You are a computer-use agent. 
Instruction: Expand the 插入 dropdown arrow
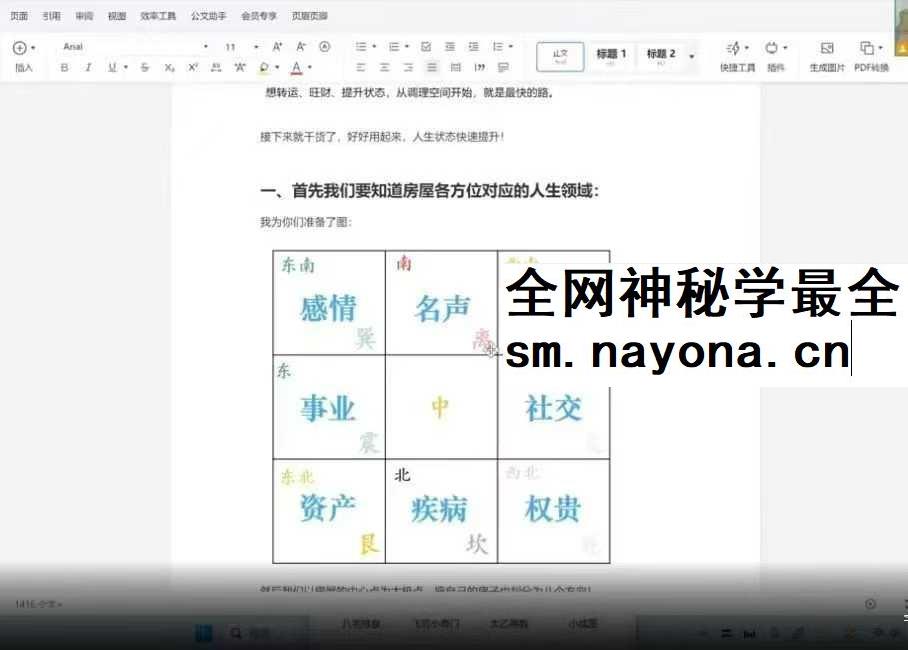[33, 48]
